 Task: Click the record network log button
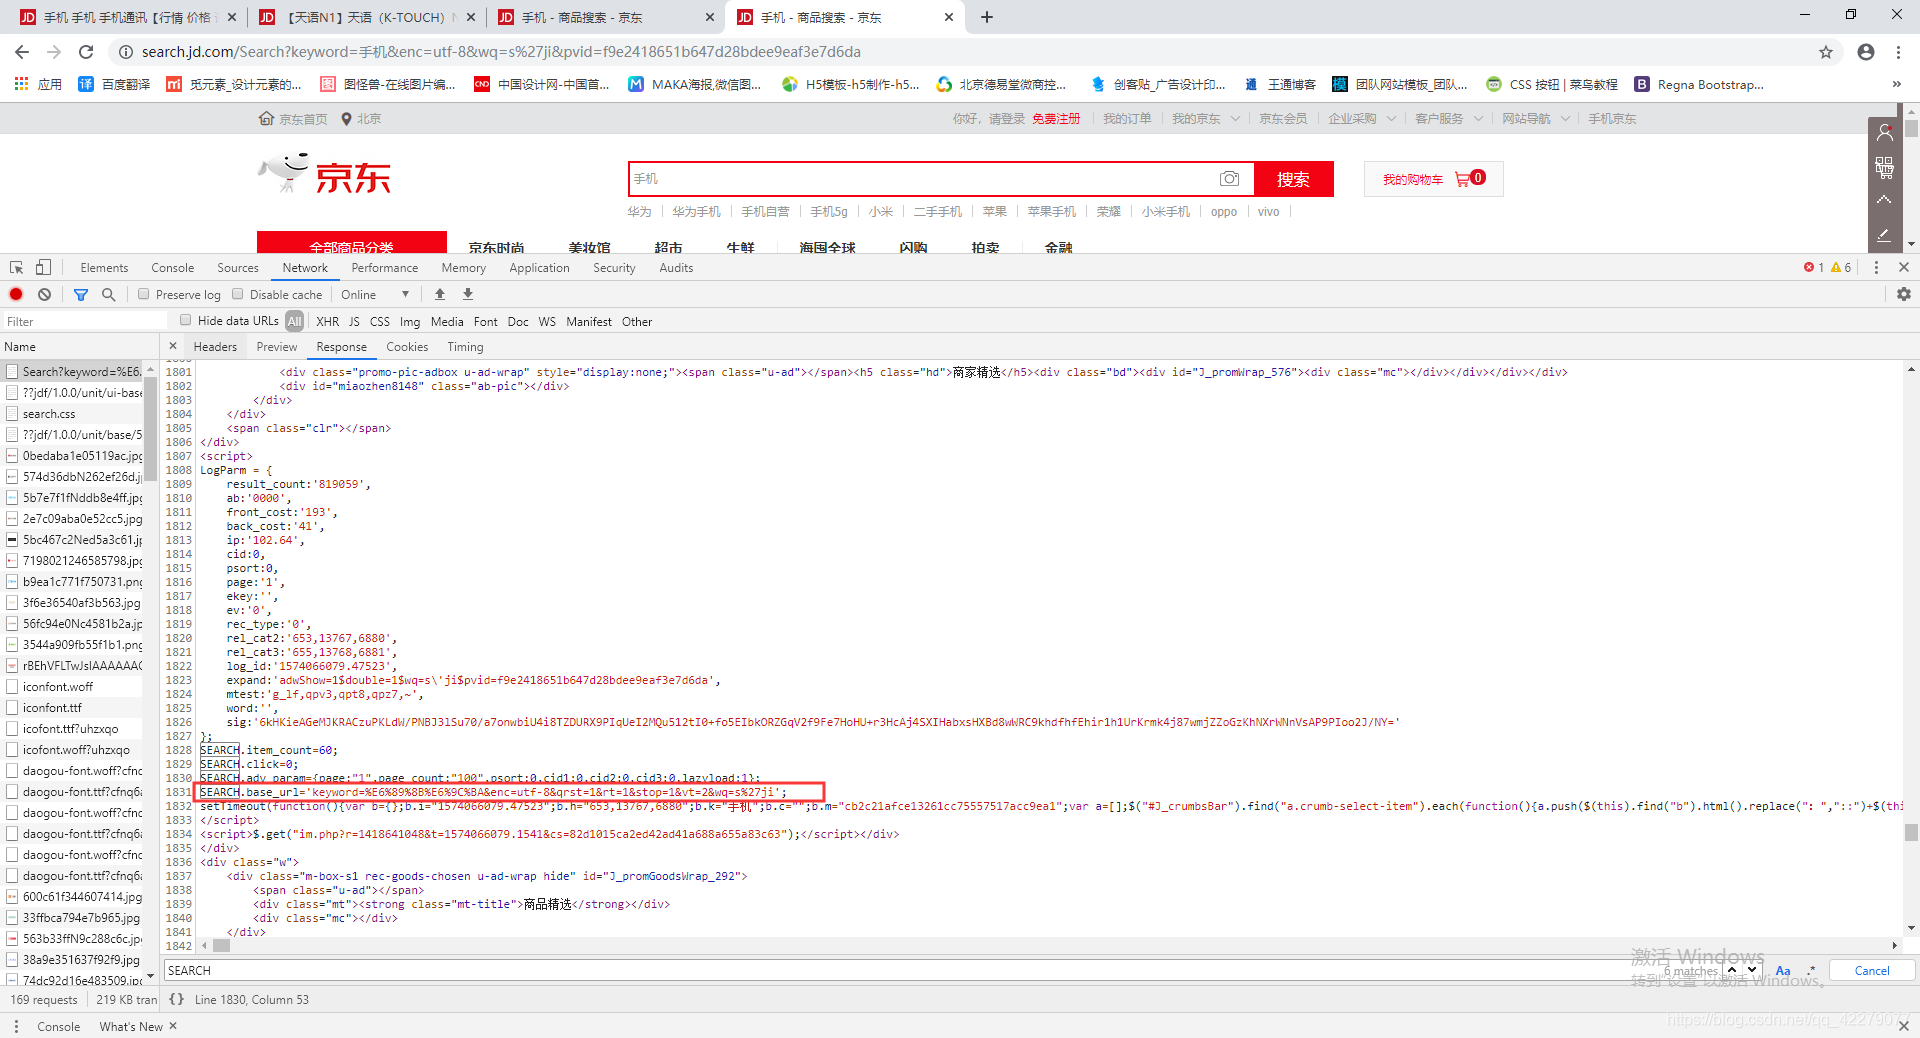[x=16, y=294]
